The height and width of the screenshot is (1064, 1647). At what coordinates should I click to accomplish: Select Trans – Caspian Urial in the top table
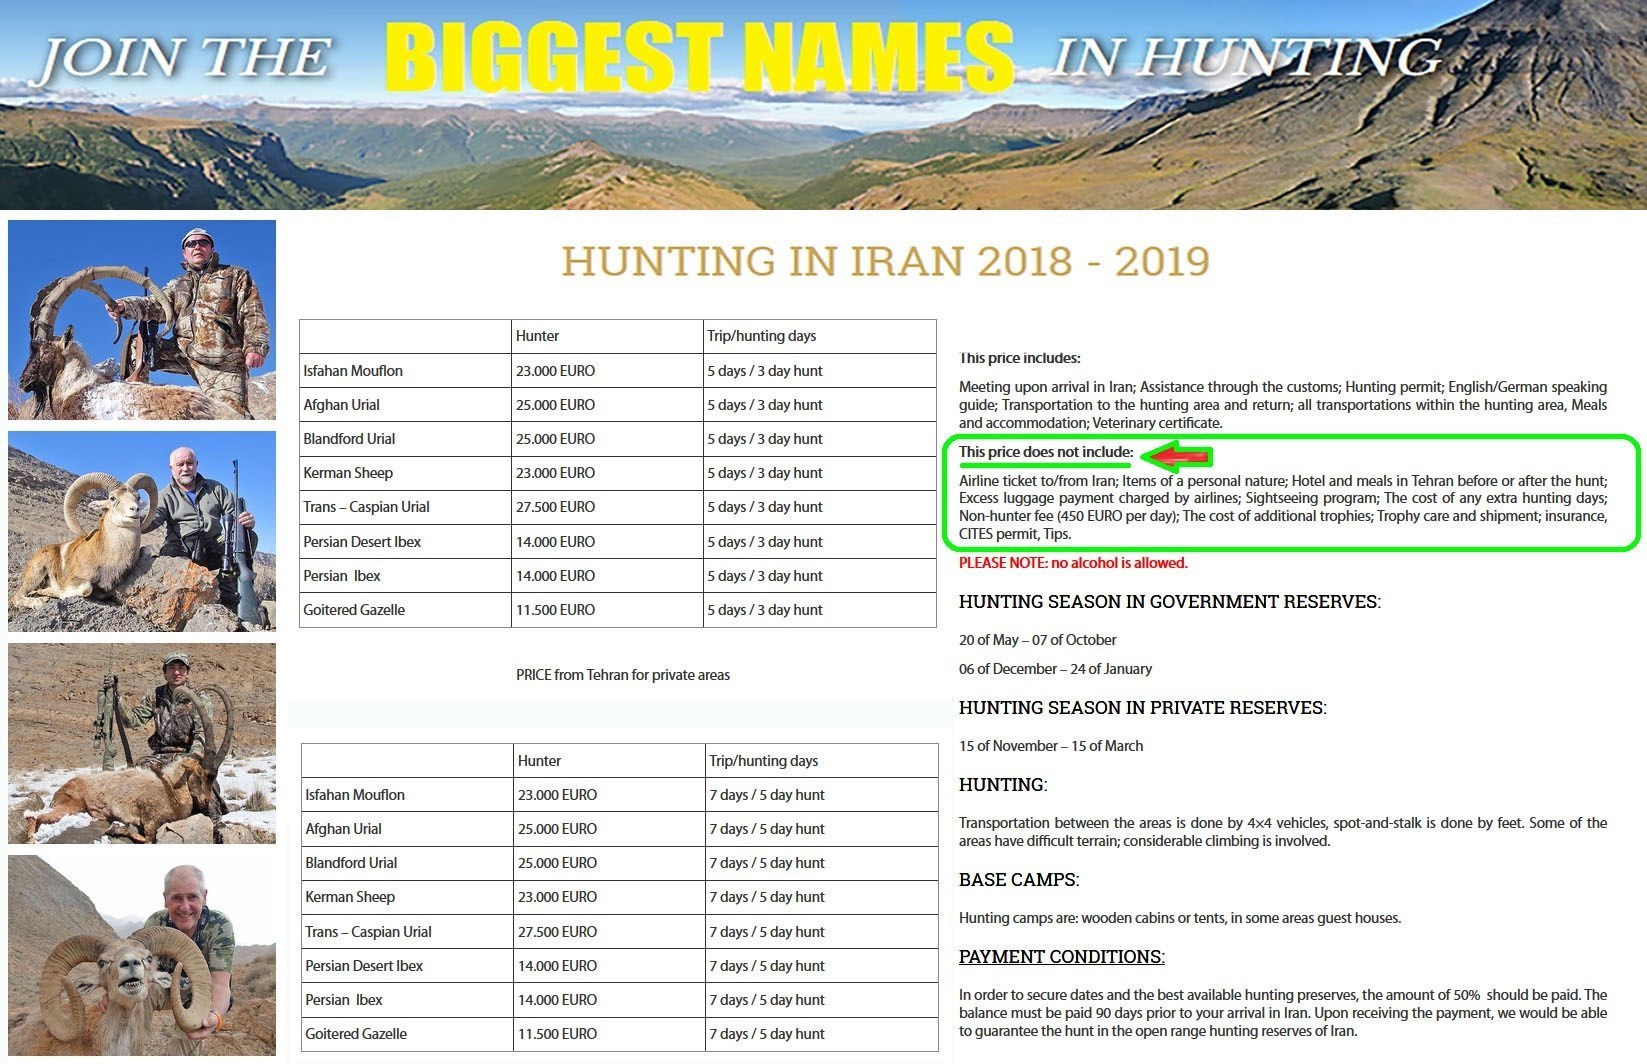366,507
